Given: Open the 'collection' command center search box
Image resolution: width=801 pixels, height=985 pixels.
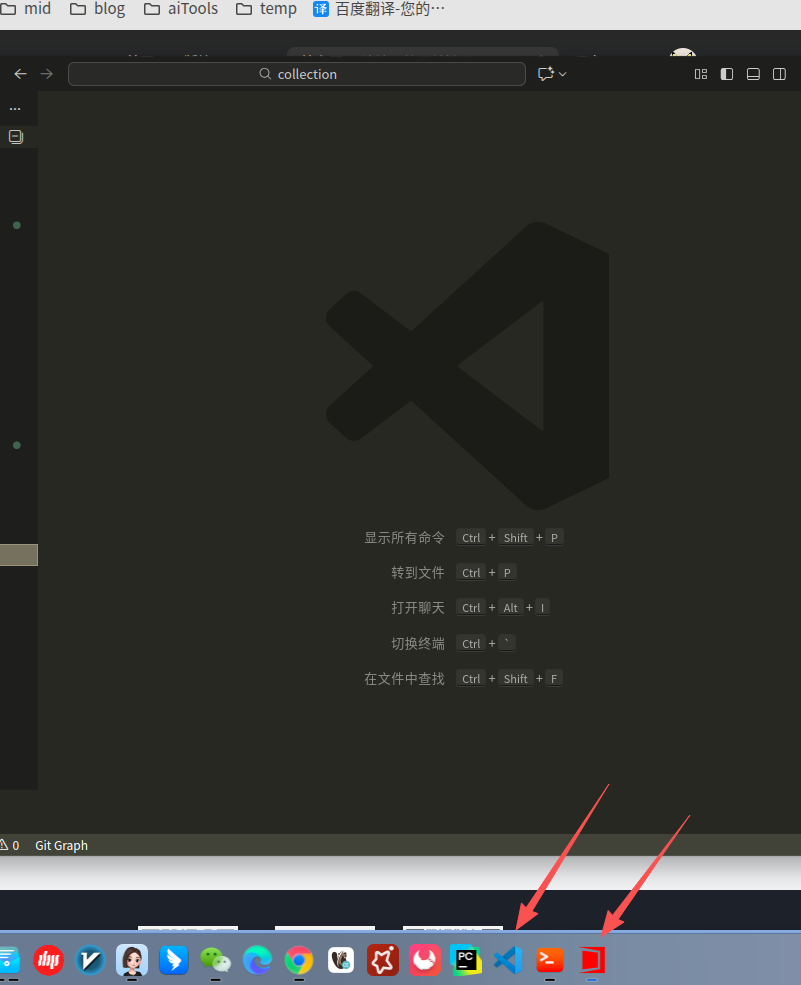Looking at the screenshot, I should pos(297,74).
